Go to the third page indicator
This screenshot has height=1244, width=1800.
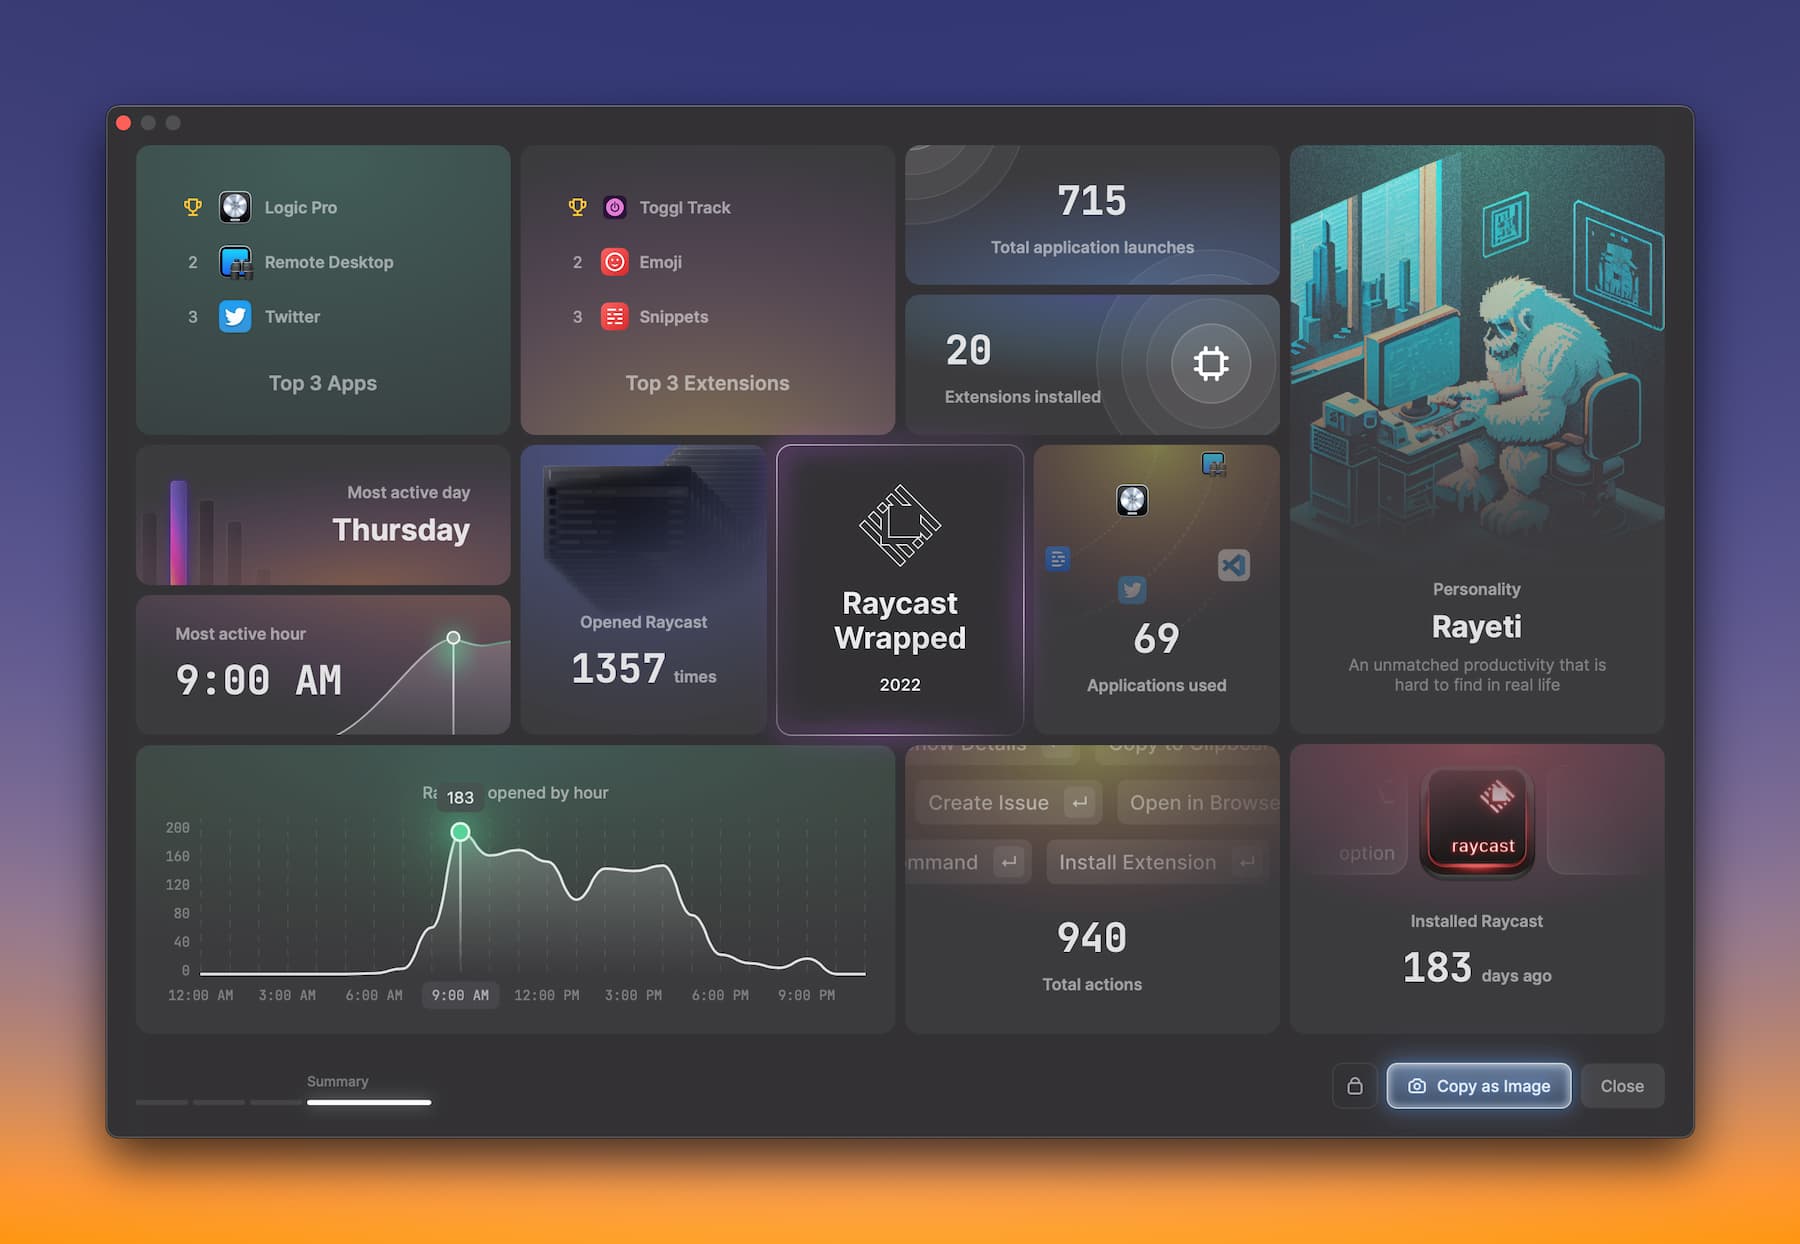point(276,1102)
